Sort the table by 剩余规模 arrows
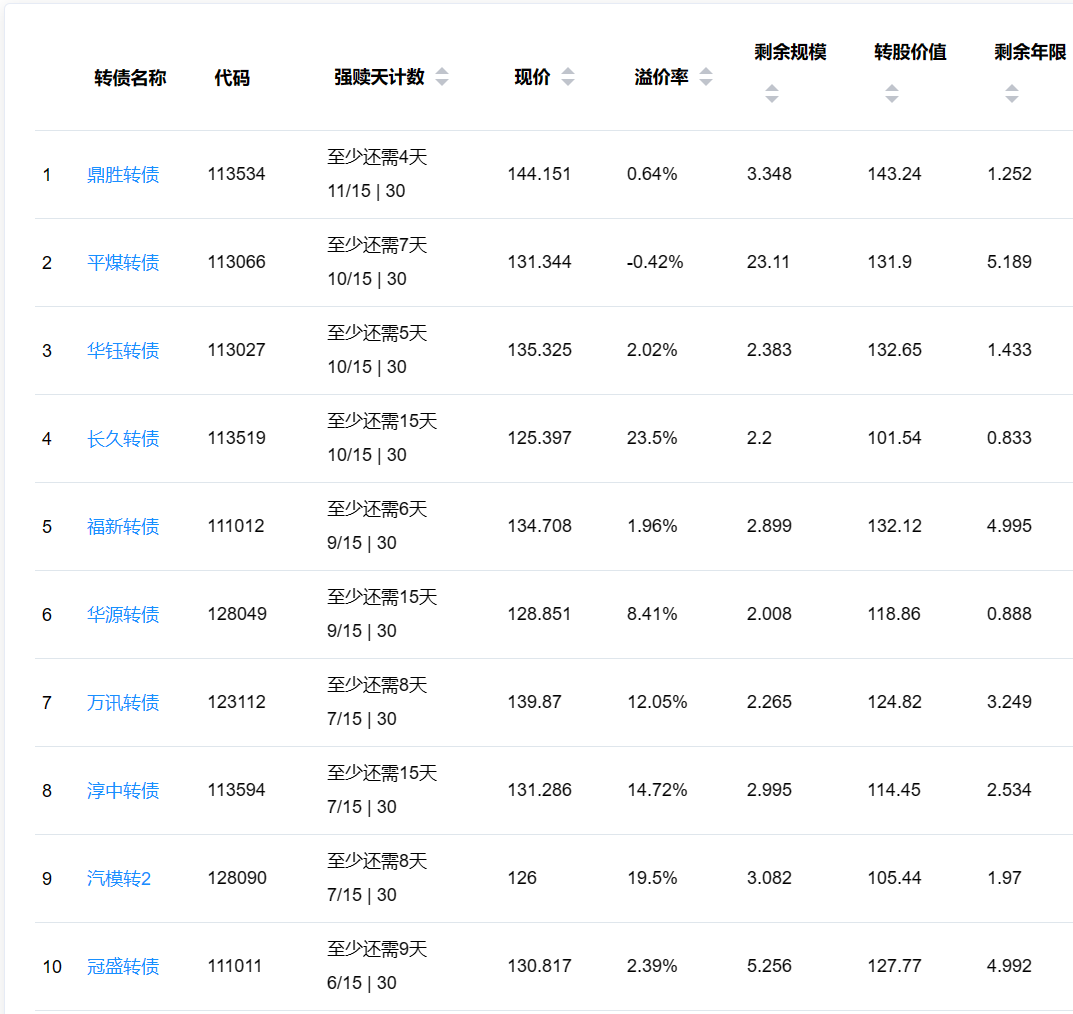Viewport: 1073px width, 1014px height. click(771, 94)
